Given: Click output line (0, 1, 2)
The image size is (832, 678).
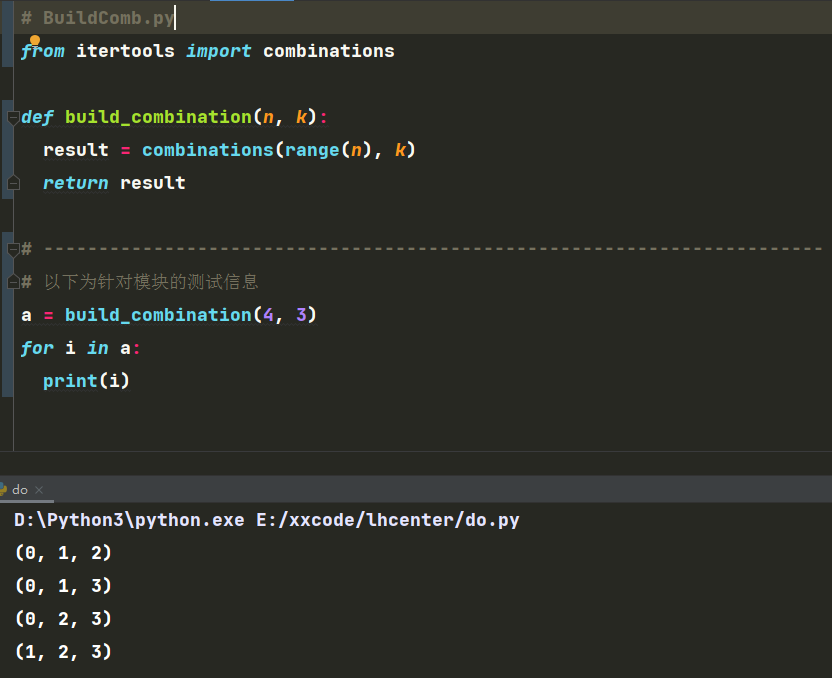Looking at the screenshot, I should tap(63, 553).
